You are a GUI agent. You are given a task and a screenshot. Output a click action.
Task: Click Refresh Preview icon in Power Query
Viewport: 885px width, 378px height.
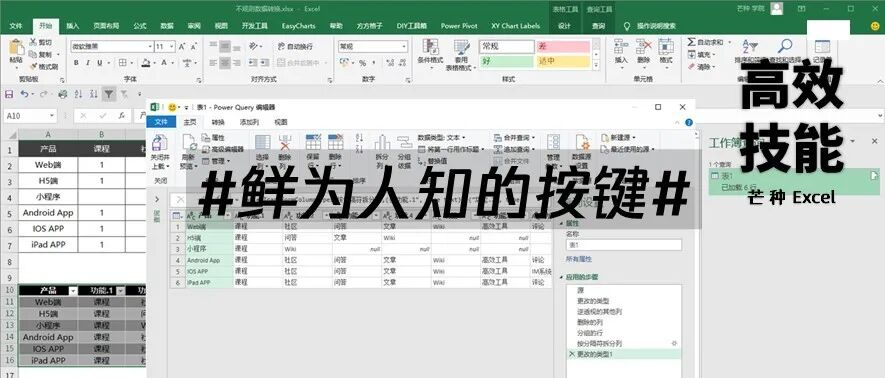click(x=189, y=142)
